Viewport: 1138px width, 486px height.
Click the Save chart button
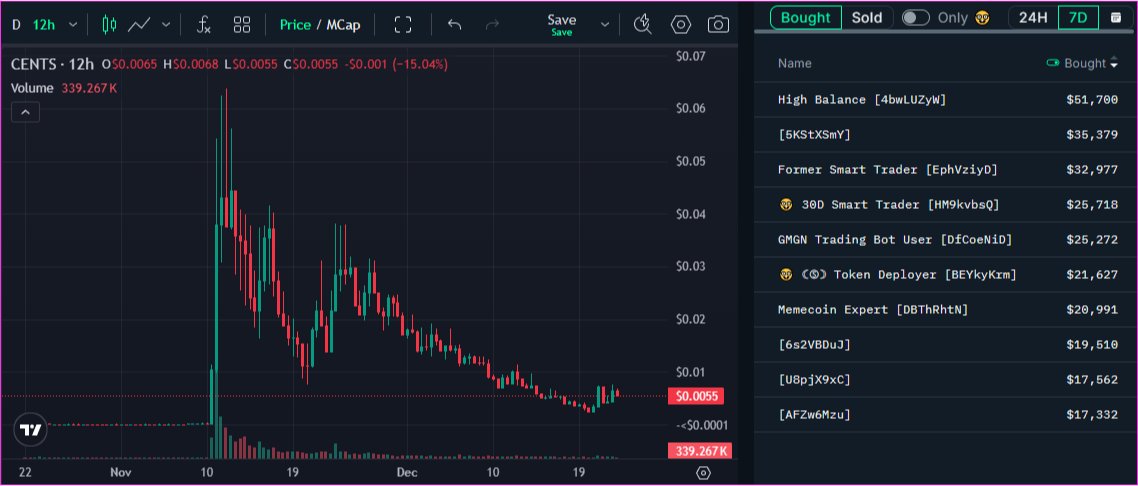point(562,25)
